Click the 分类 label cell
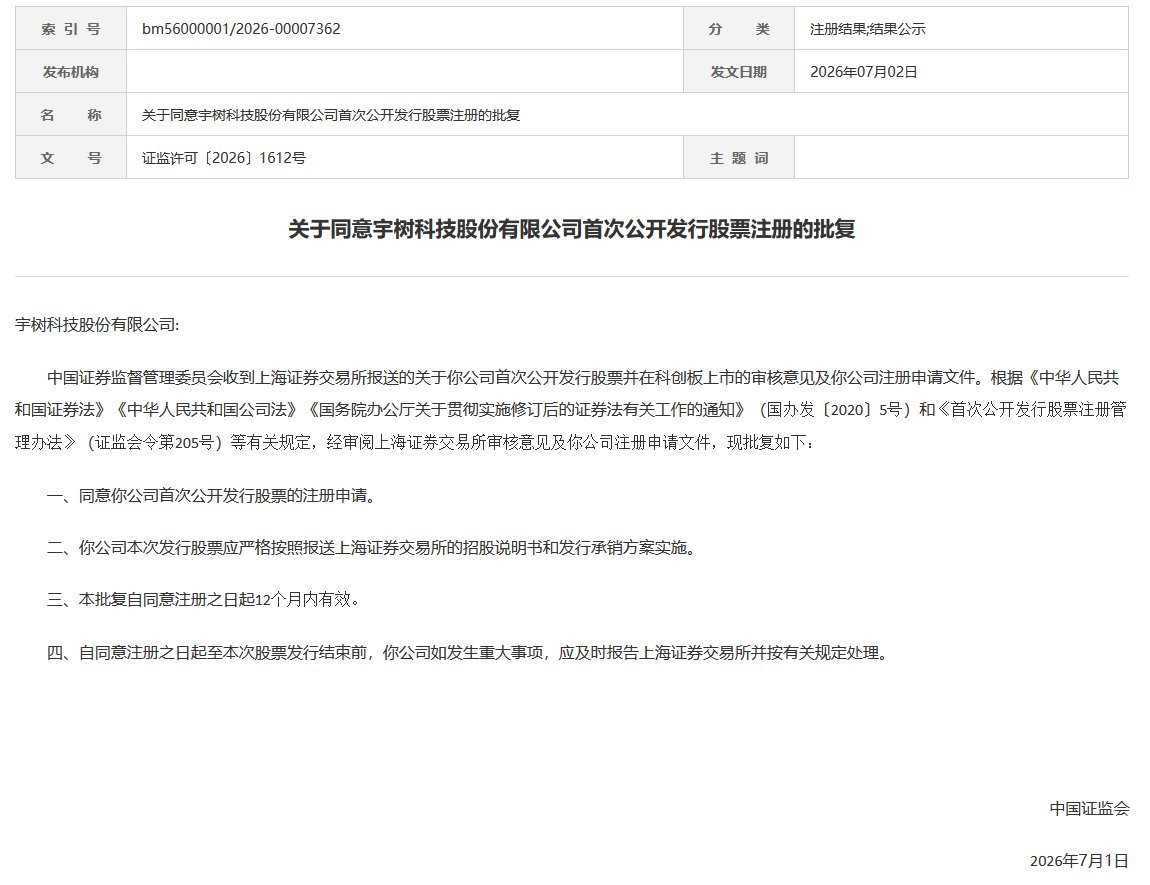Screen dimensions: 1150x885 739,29
